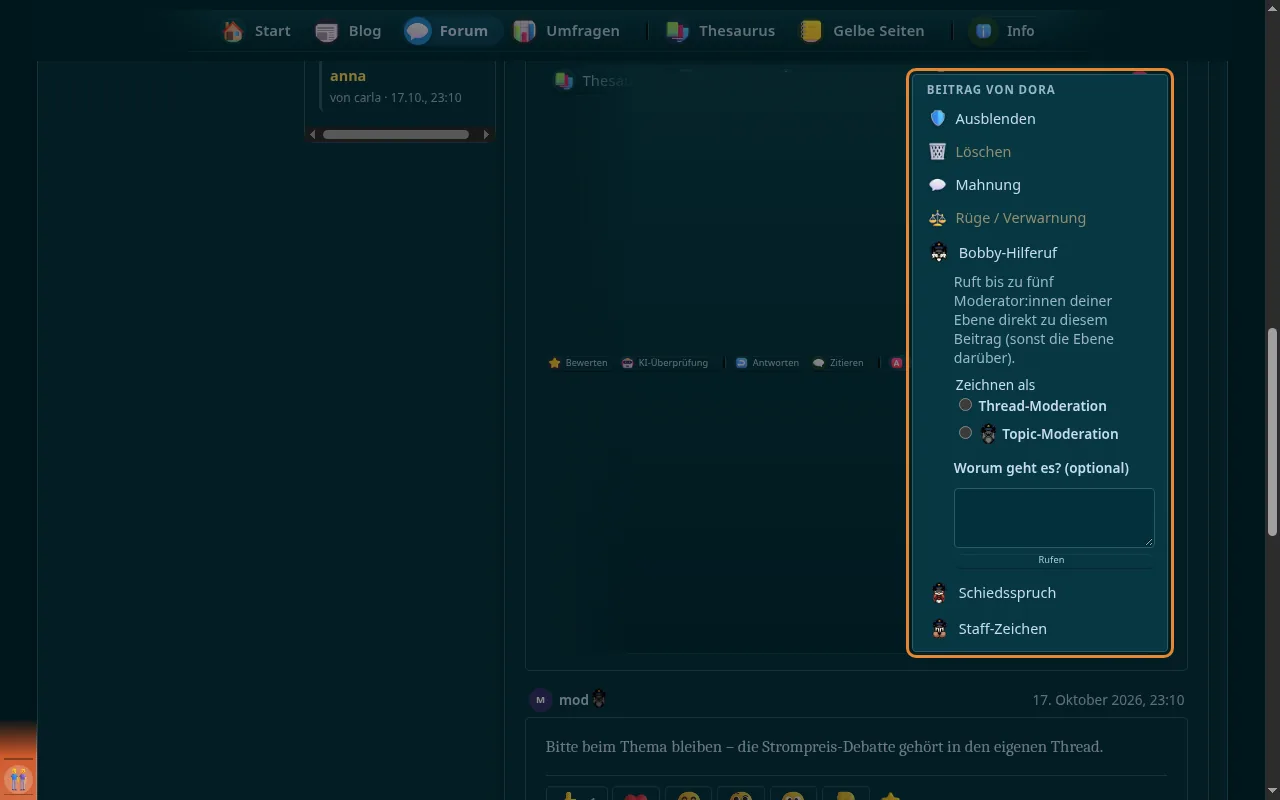Click the Bewerten star icon
This screenshot has width=1280, height=800.
554,363
